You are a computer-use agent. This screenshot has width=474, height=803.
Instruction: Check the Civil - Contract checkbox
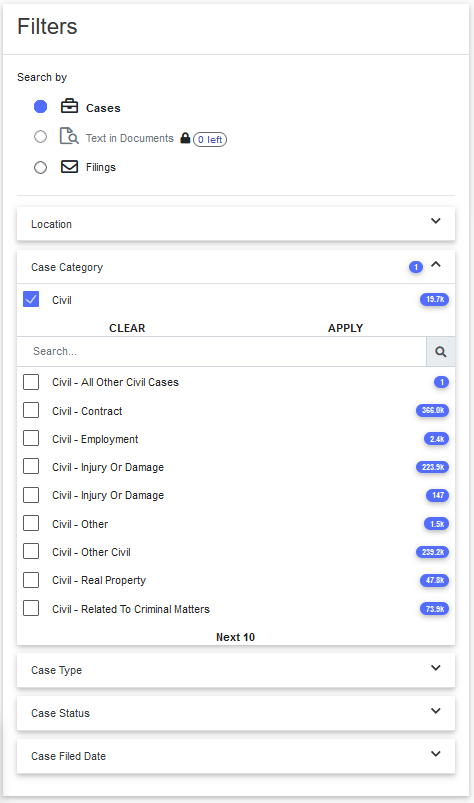tap(31, 410)
